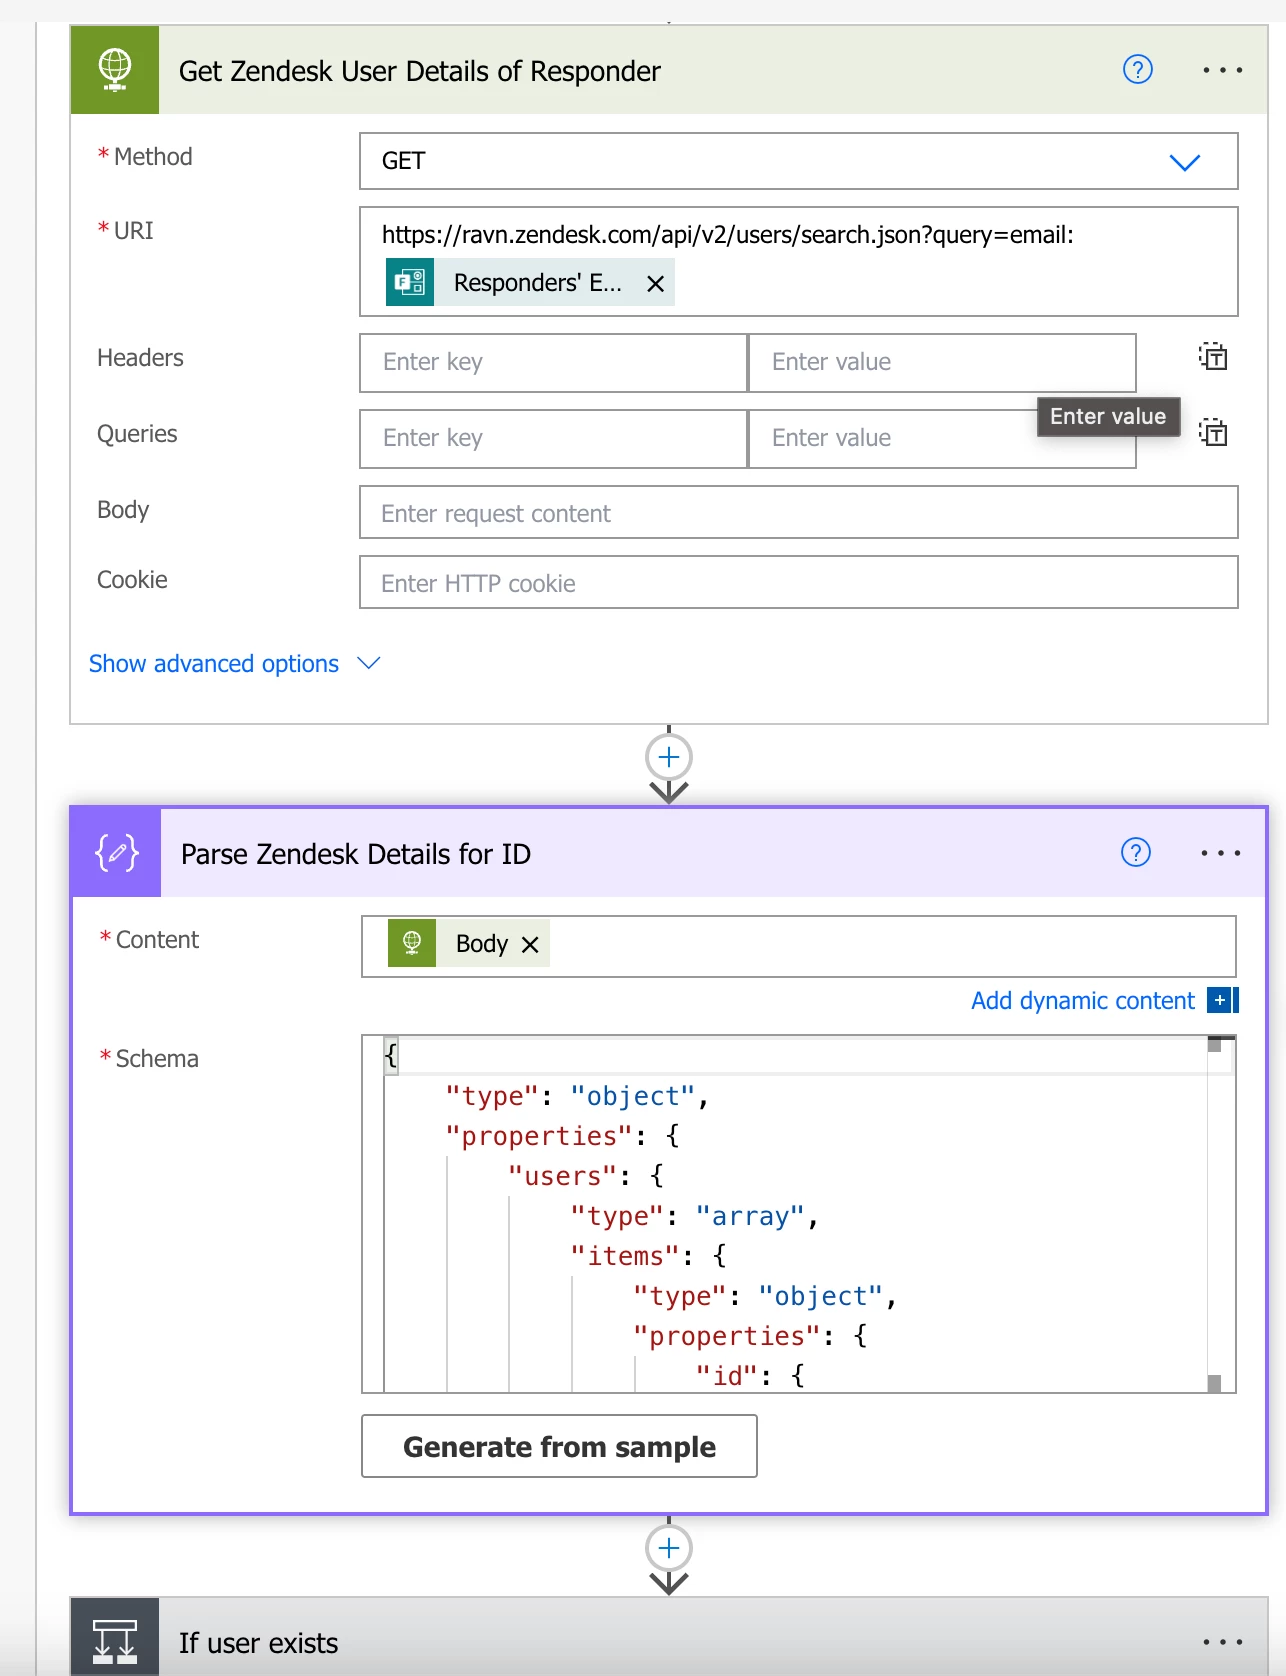Expand the Method dropdown showing GET

[1185, 162]
